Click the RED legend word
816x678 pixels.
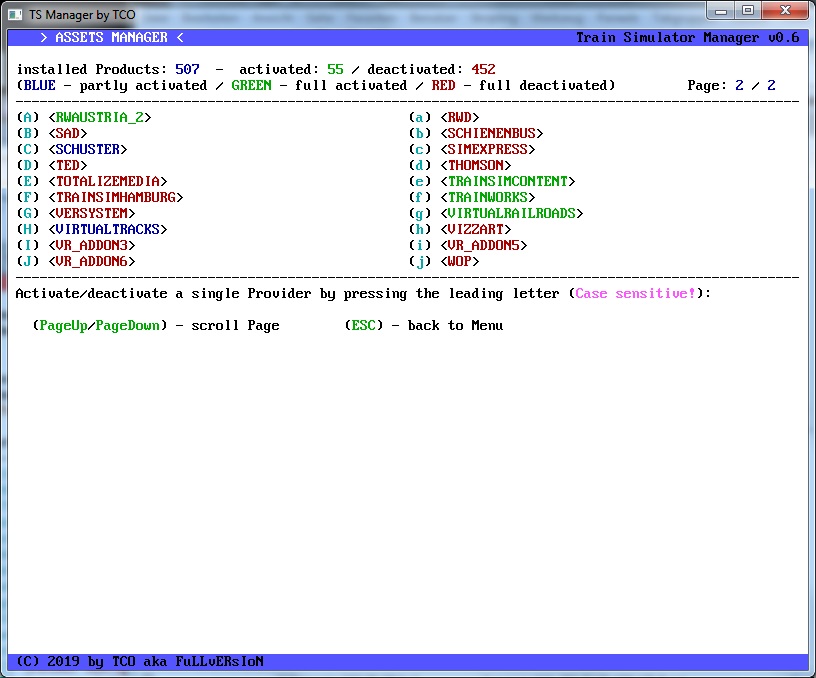click(x=443, y=85)
